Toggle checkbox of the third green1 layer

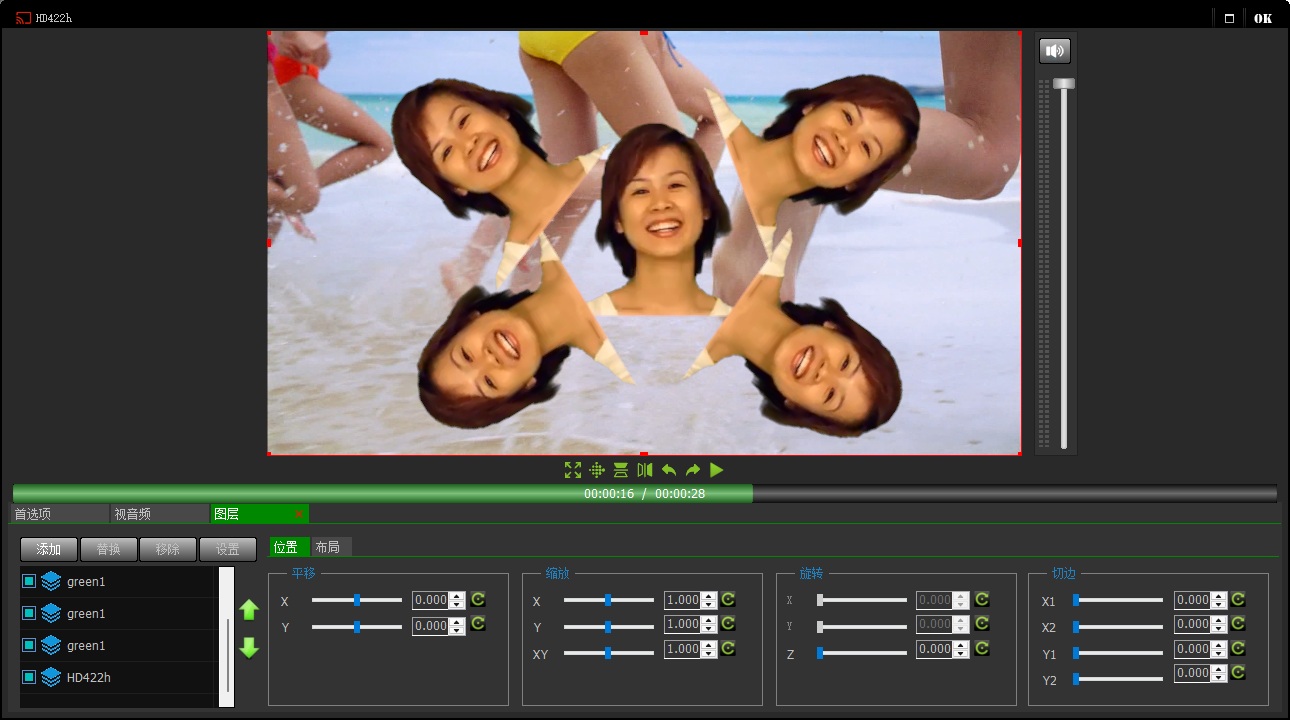click(x=29, y=645)
